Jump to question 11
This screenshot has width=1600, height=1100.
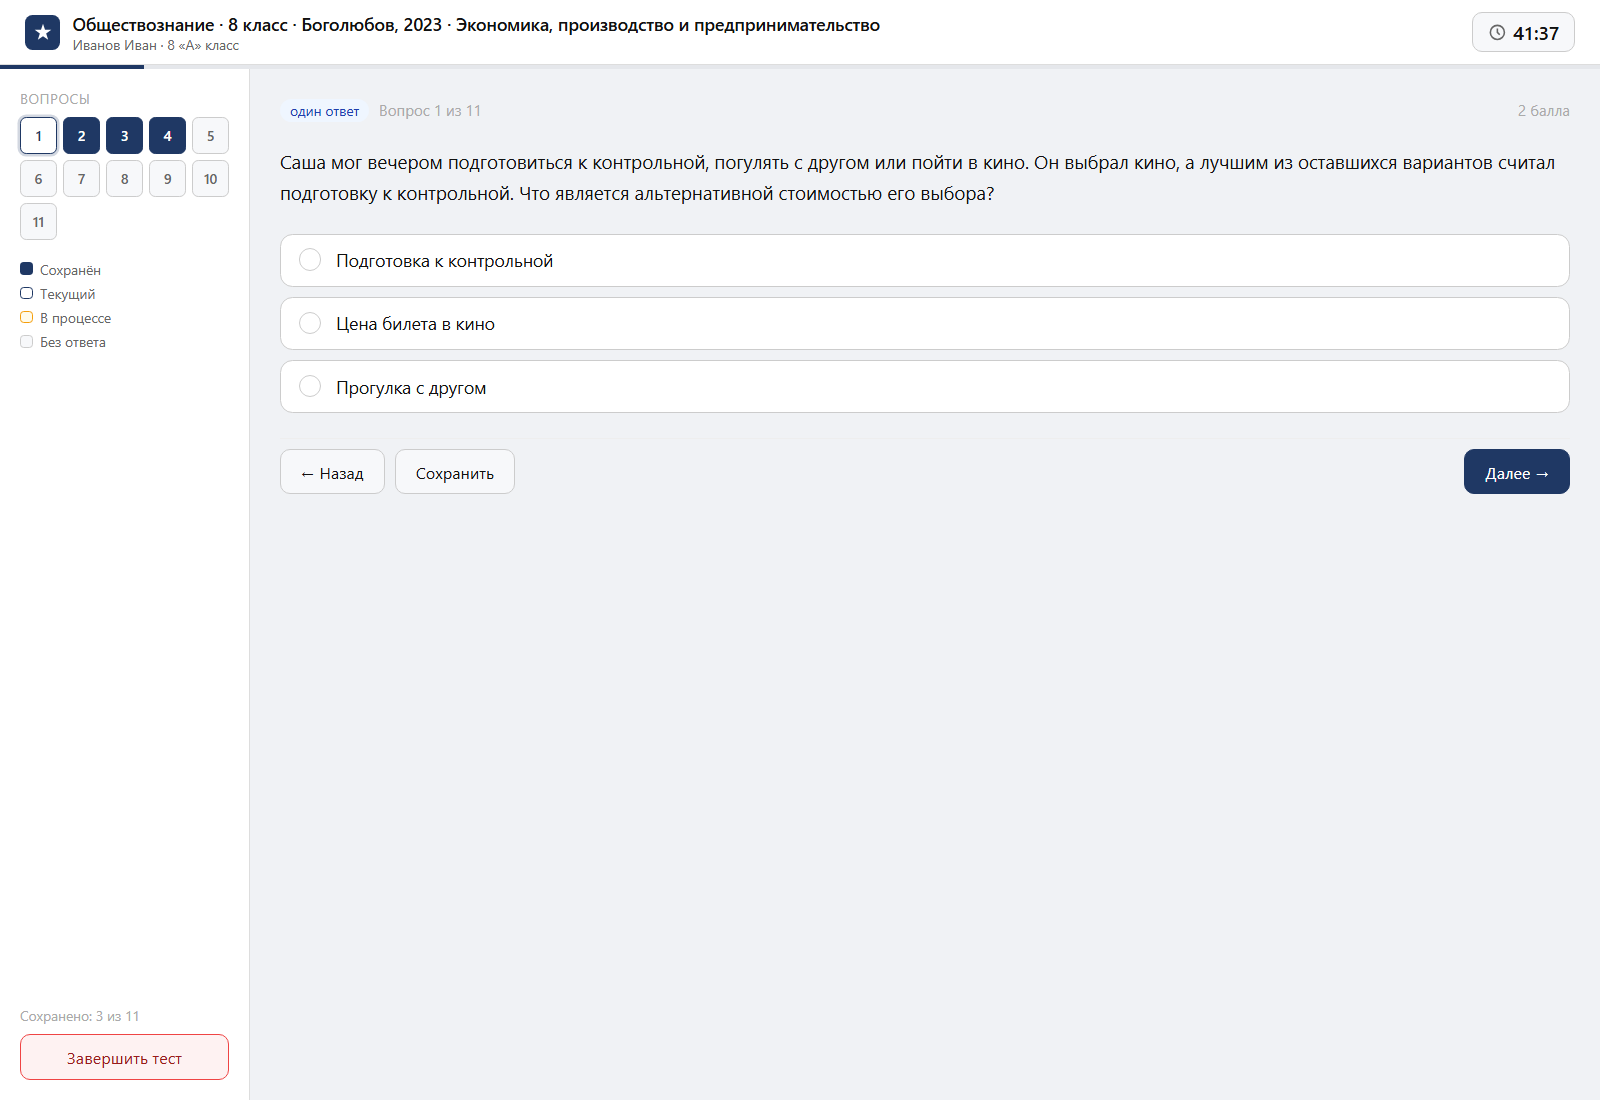[x=38, y=222]
